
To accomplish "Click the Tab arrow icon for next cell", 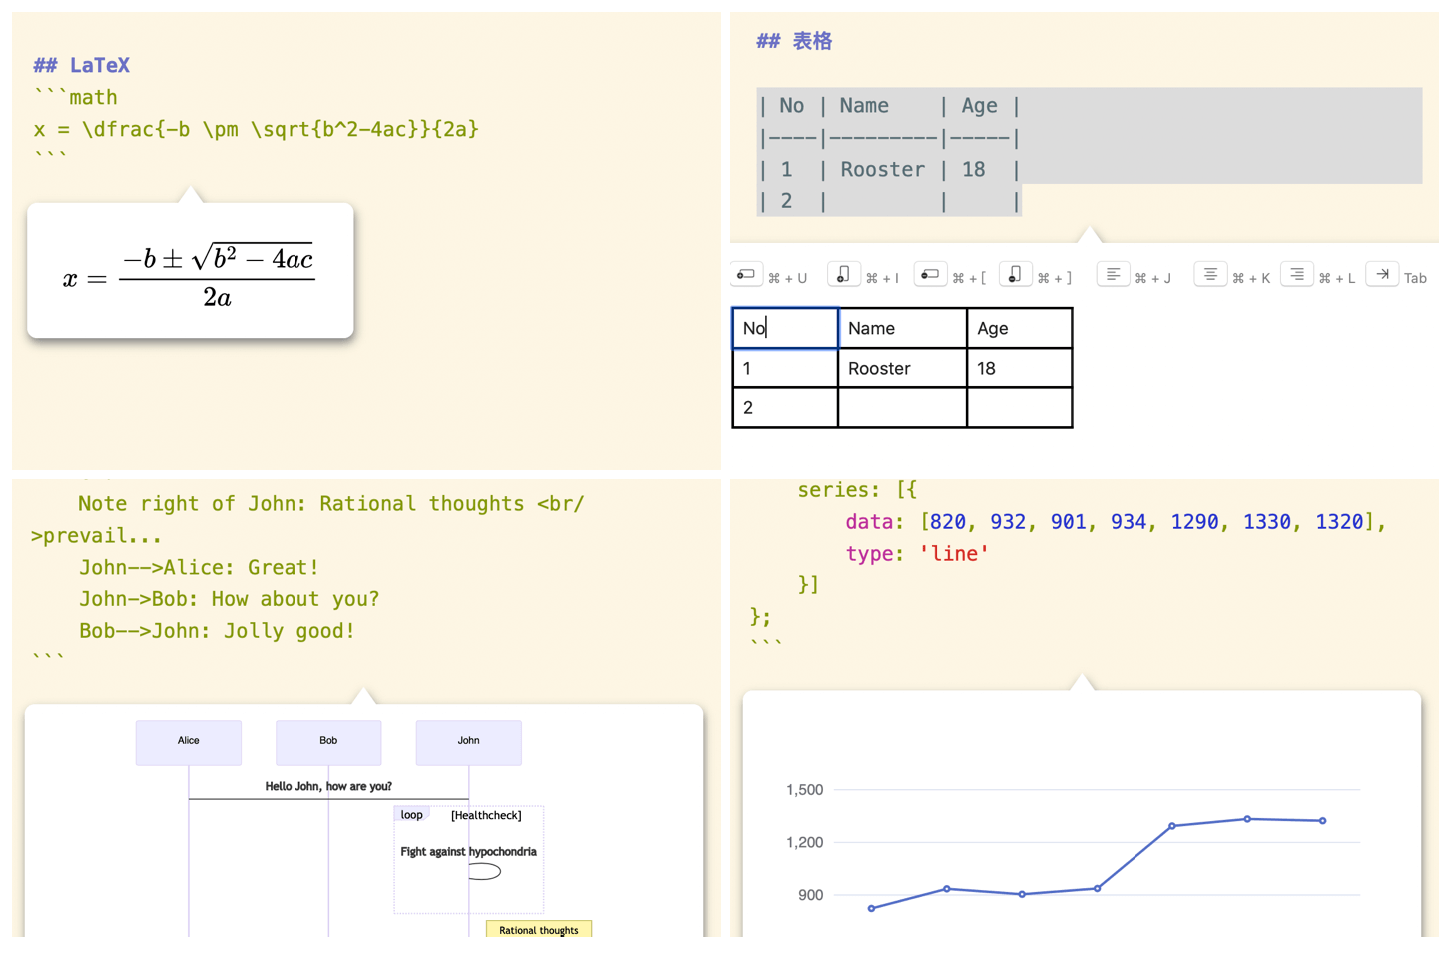I will pyautogui.click(x=1383, y=275).
